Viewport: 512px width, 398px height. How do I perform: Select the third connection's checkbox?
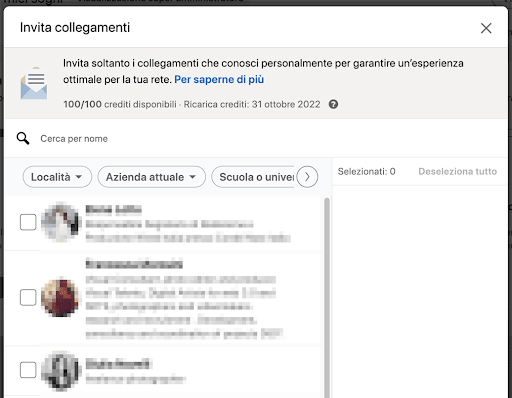click(28, 370)
